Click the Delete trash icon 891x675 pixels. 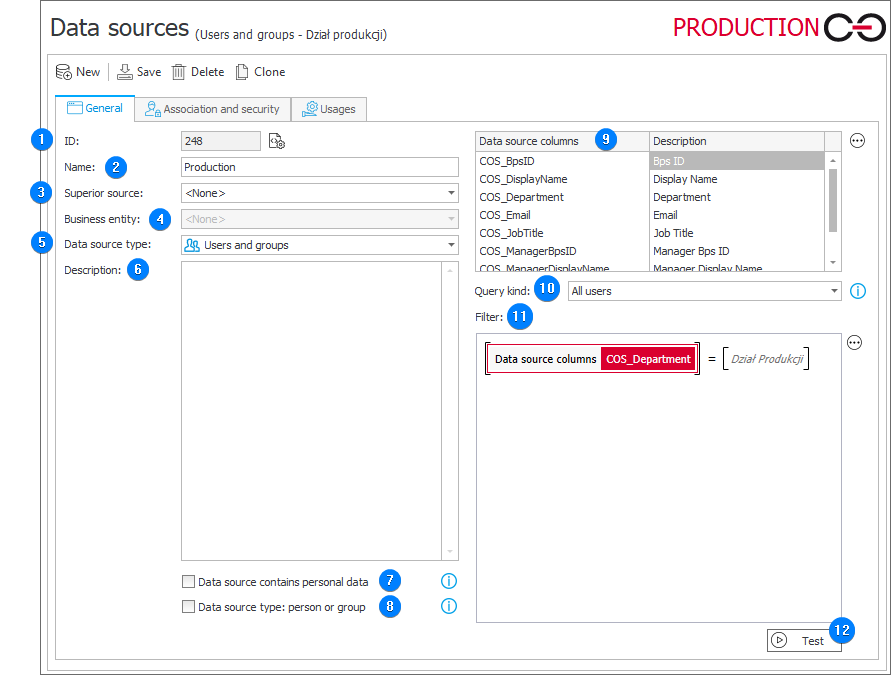click(x=178, y=72)
